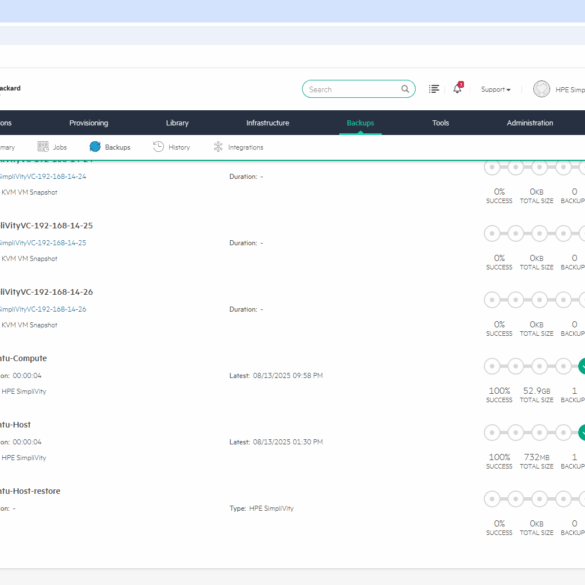Click Latest 08/13/2025 01:30 PM text
Viewport: 585px width, 585px height.
[276, 442]
